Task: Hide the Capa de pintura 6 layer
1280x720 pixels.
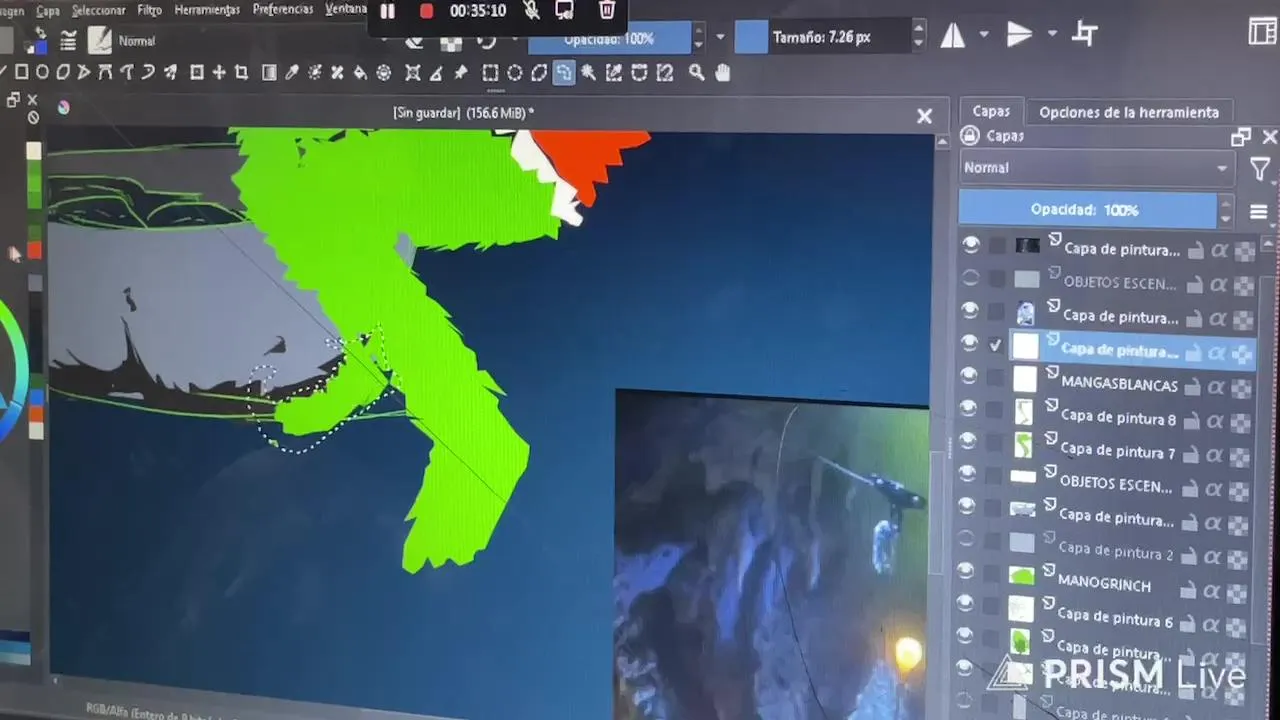Action: pos(966,603)
